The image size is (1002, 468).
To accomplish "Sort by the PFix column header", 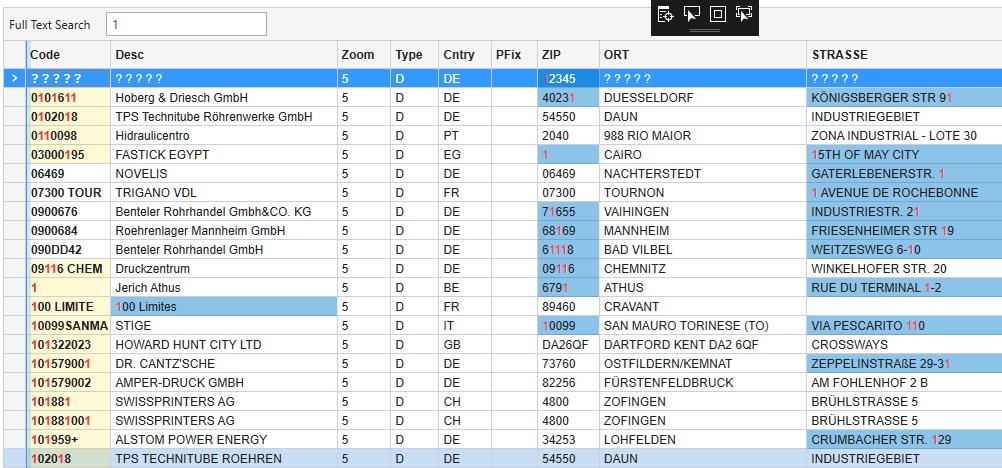I will click(514, 55).
